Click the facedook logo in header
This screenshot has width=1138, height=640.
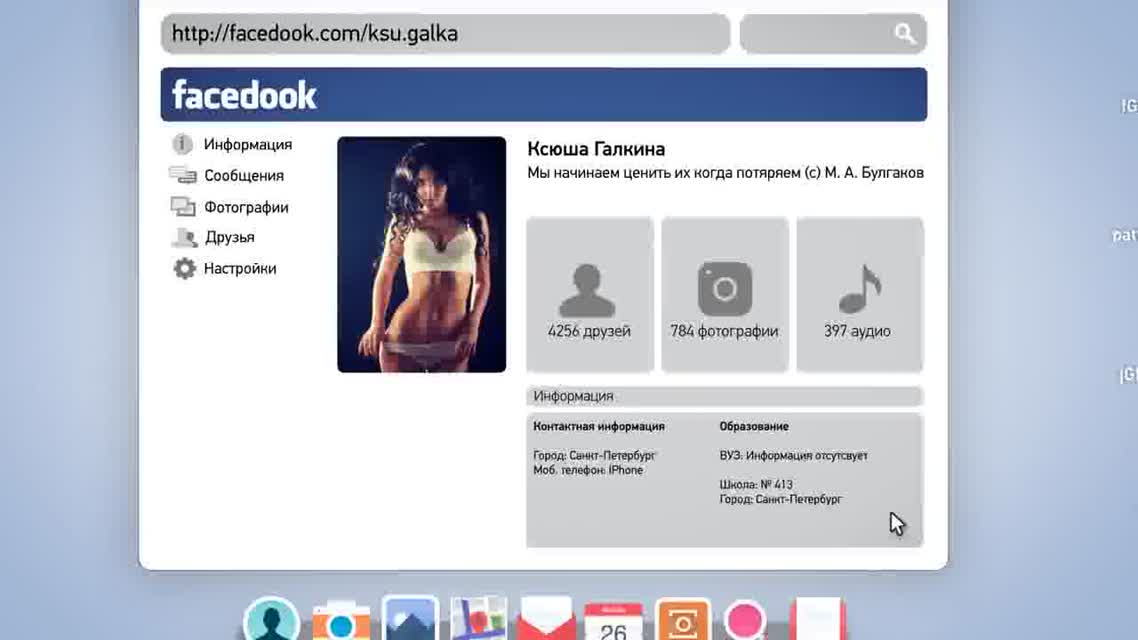(244, 95)
